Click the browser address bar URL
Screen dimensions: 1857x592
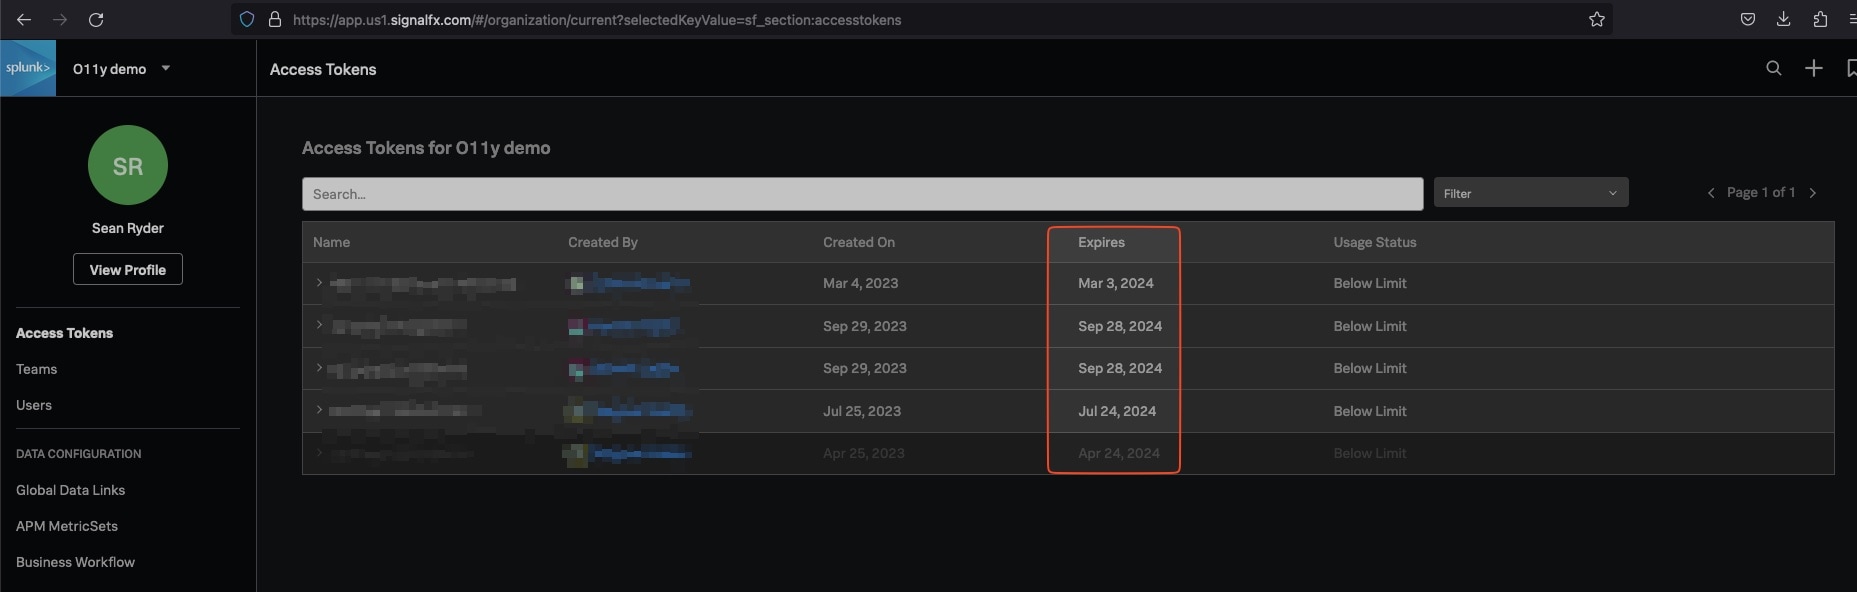597,20
